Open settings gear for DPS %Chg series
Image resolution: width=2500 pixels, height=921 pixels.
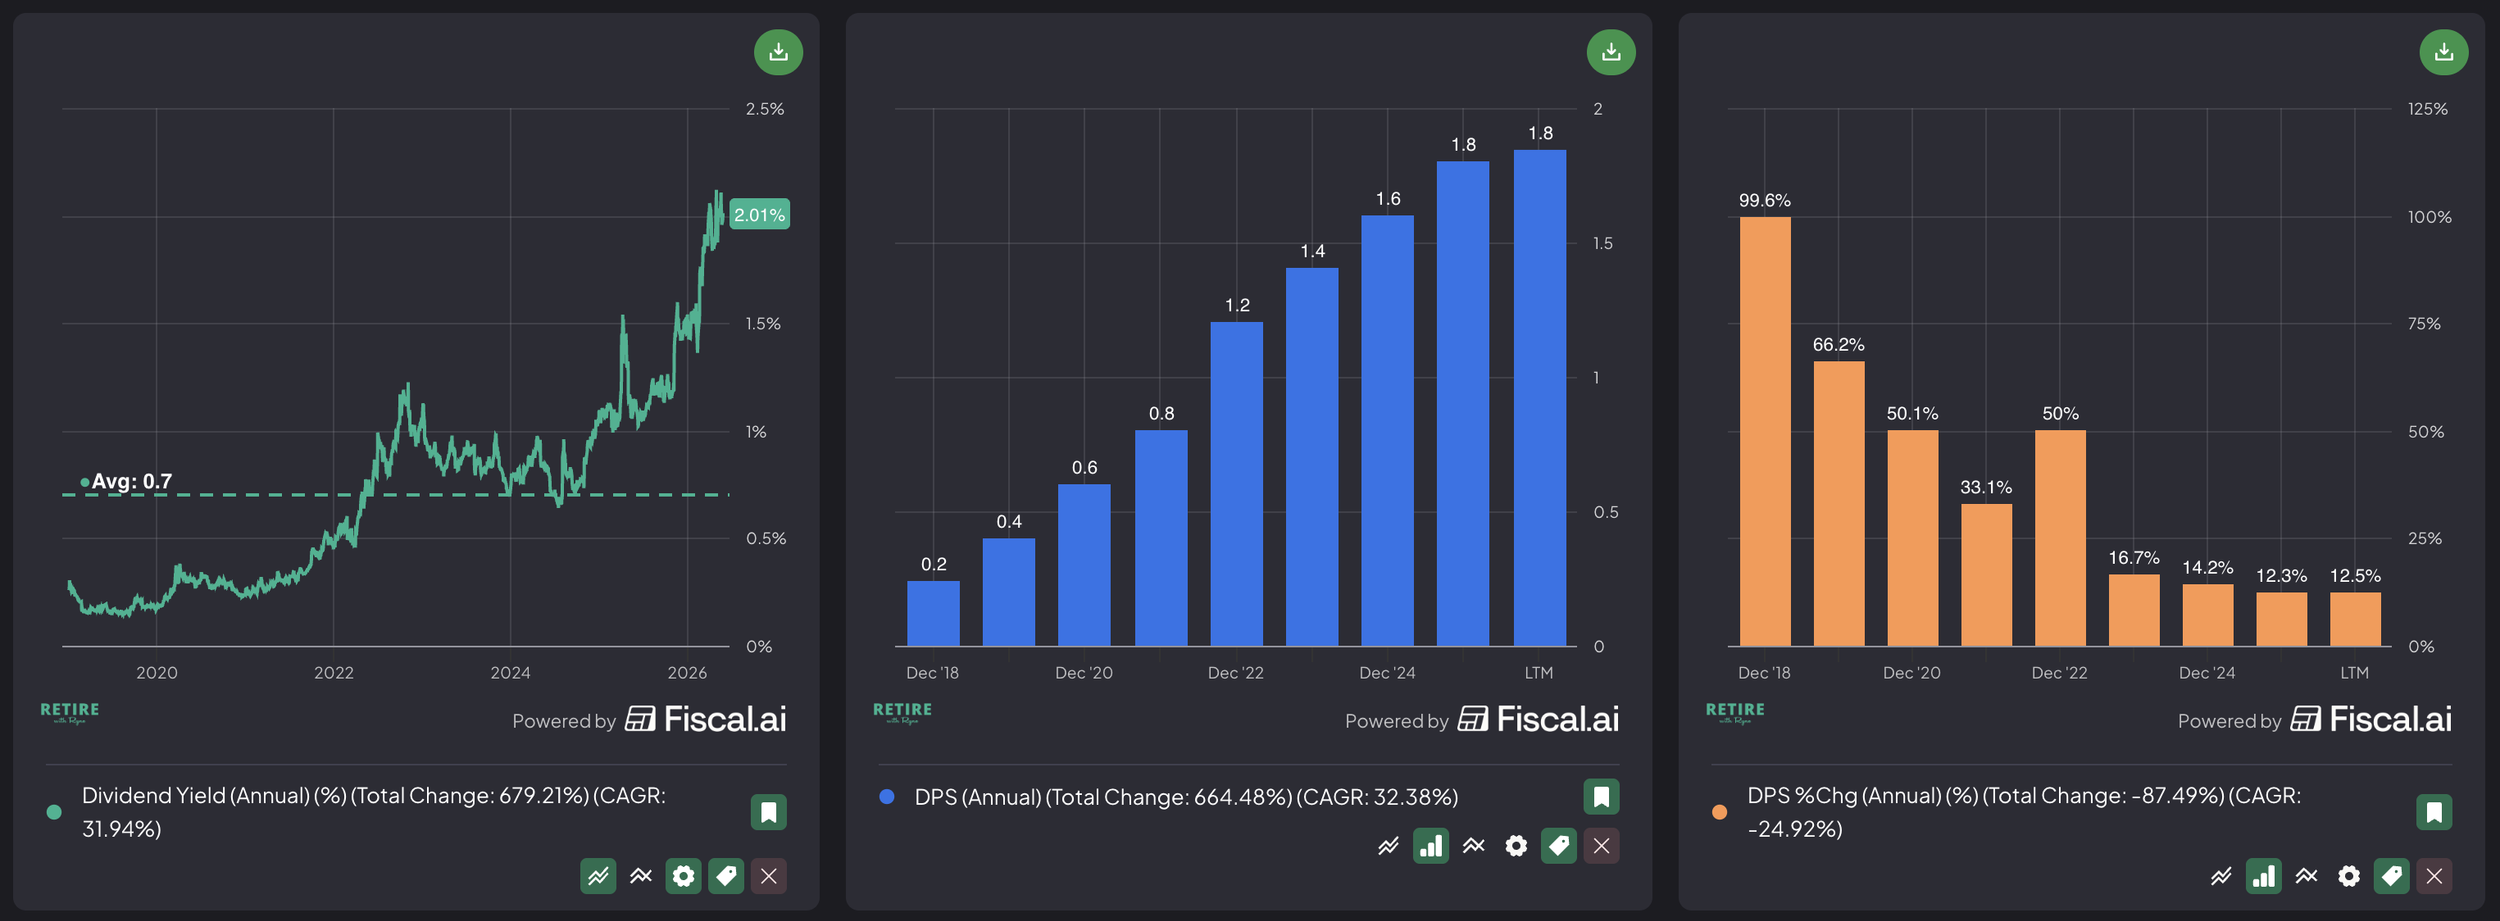pos(2349,876)
